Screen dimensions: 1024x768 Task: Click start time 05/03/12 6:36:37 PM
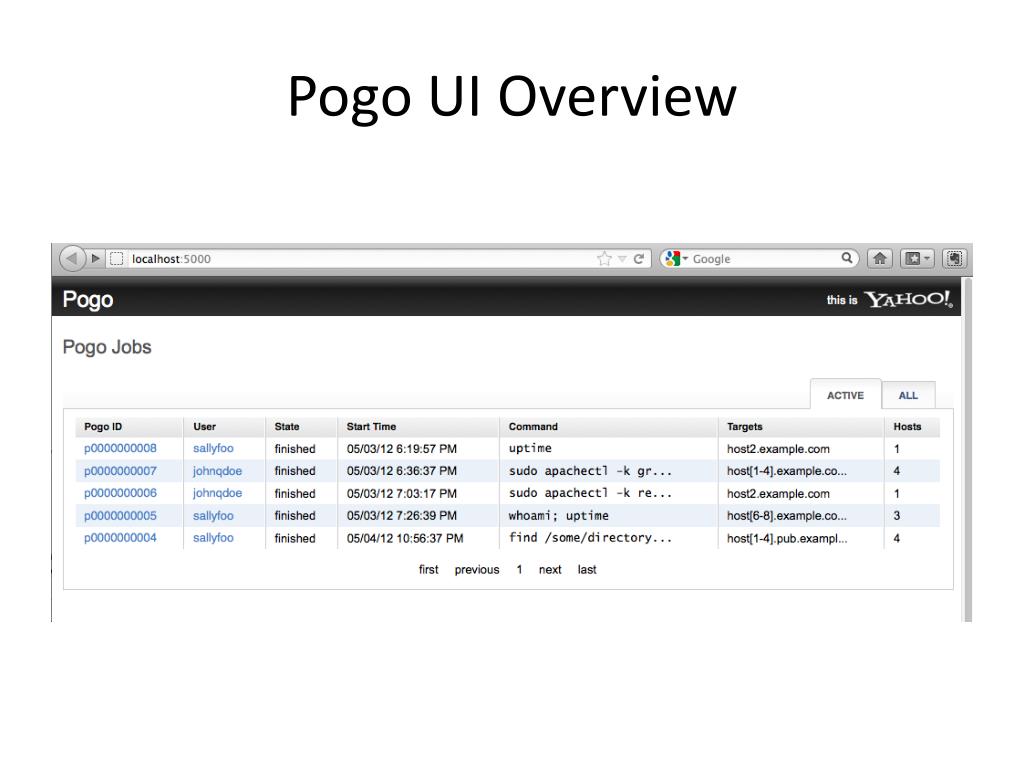[x=402, y=471]
